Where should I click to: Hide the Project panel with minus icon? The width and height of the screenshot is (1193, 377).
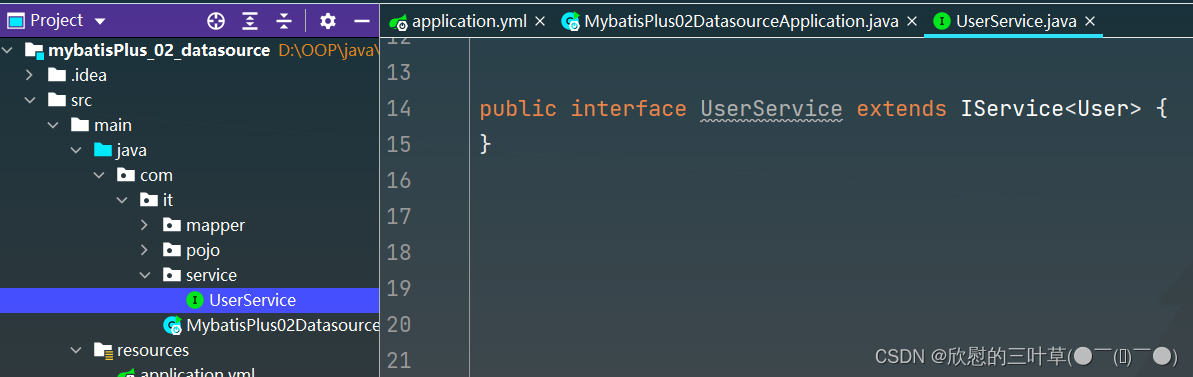click(362, 21)
